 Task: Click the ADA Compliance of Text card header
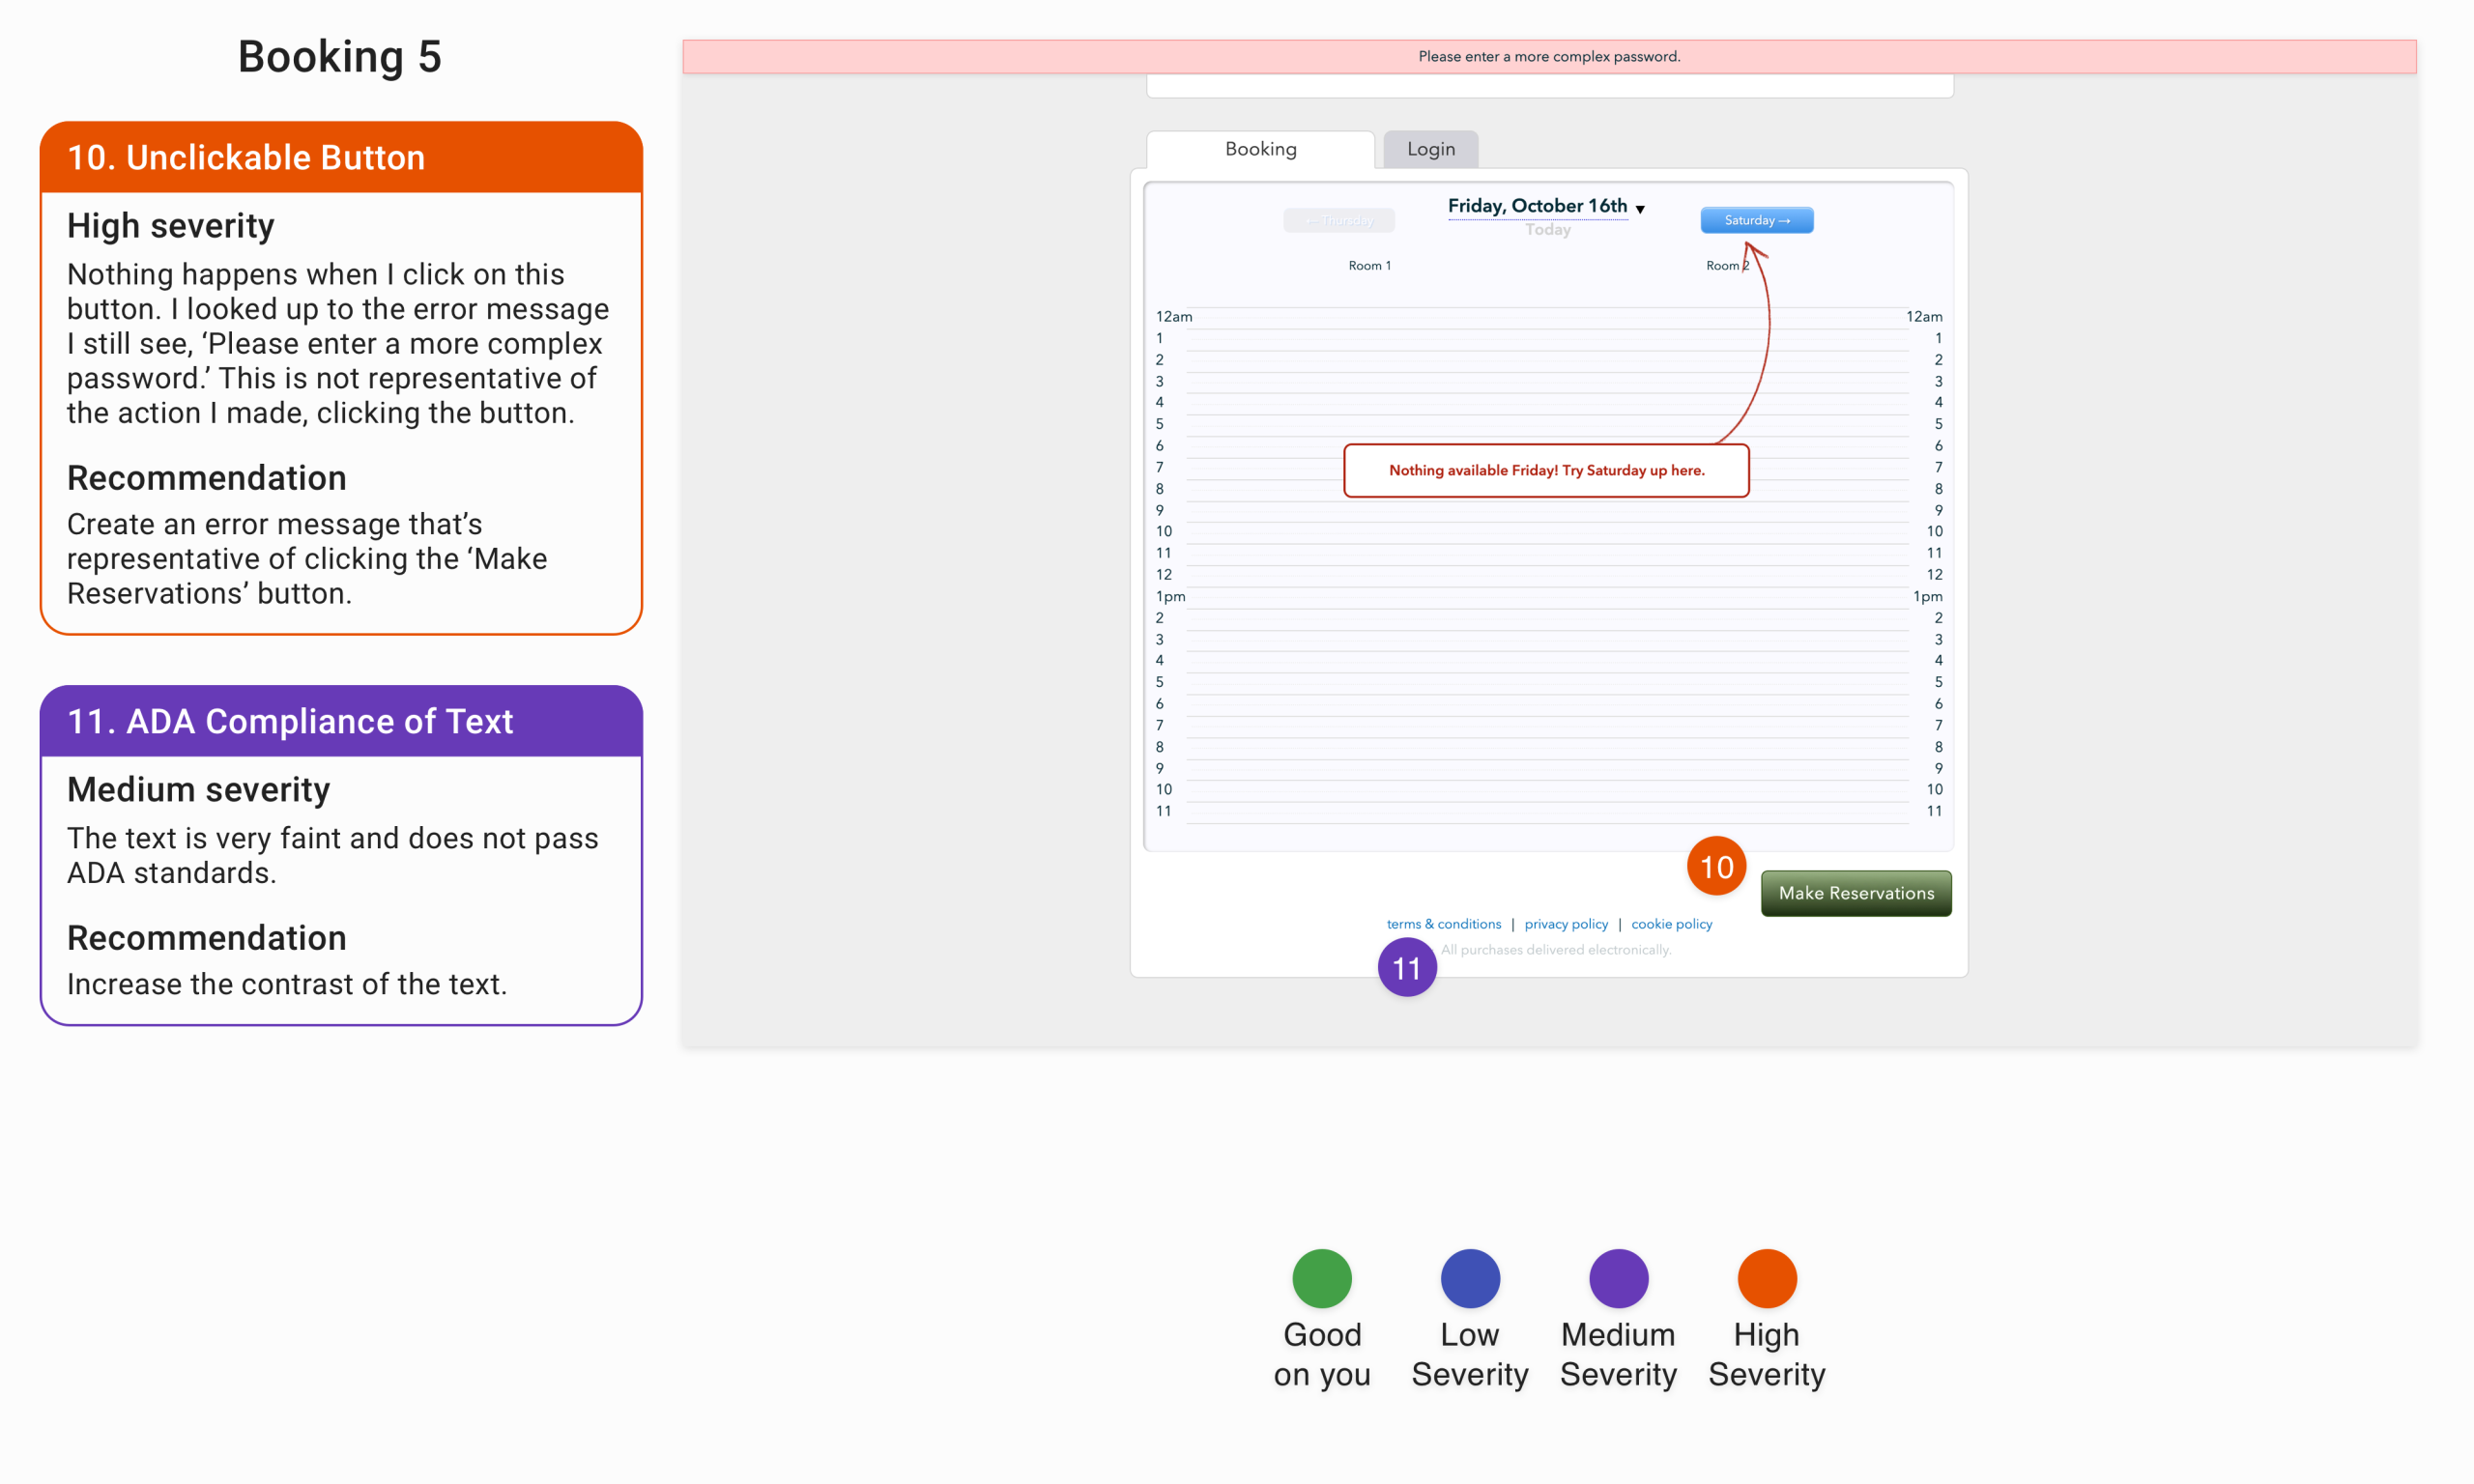(x=340, y=721)
